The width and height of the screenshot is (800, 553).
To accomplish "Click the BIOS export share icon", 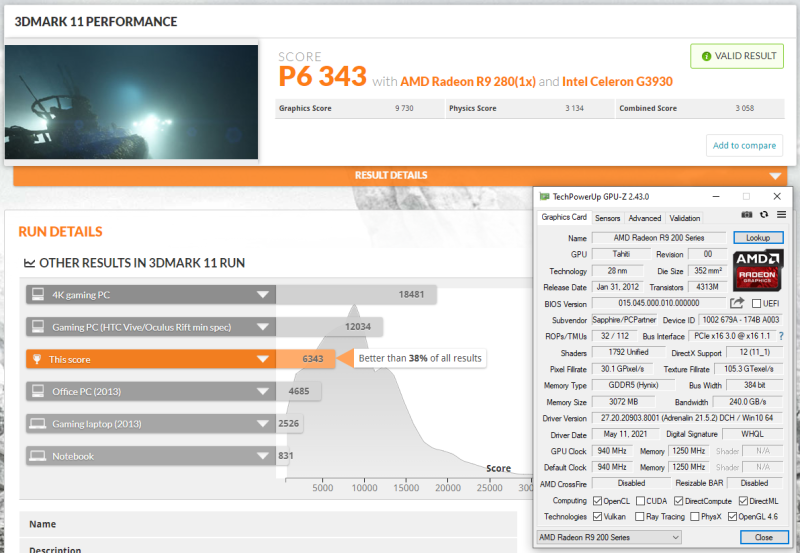I will tap(738, 303).
